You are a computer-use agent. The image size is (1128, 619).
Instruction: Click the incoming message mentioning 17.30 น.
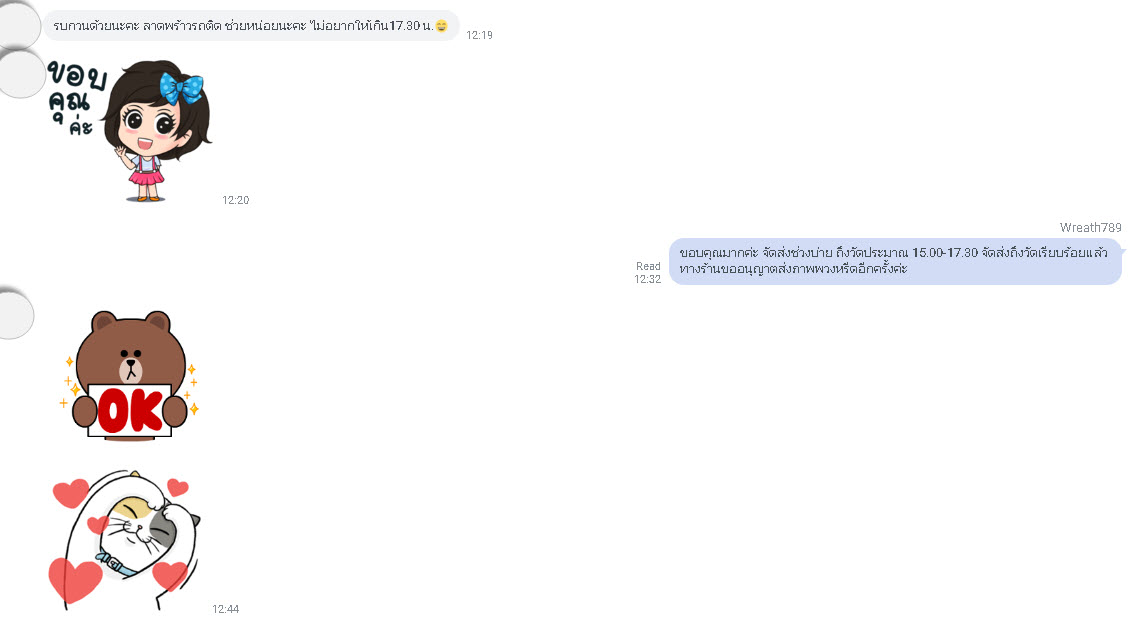[251, 26]
